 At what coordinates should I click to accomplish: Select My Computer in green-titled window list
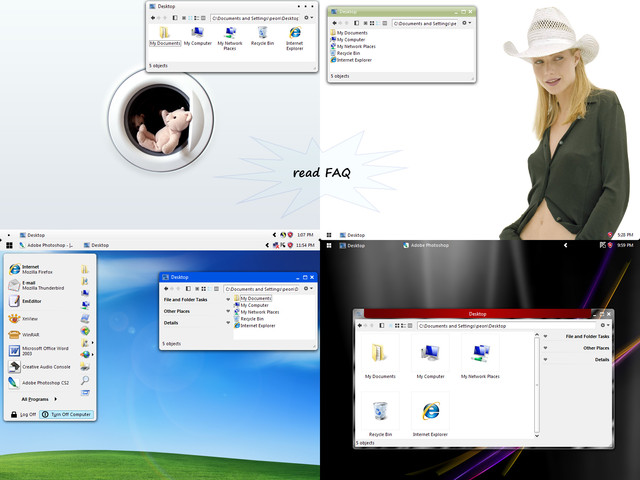[x=348, y=40]
